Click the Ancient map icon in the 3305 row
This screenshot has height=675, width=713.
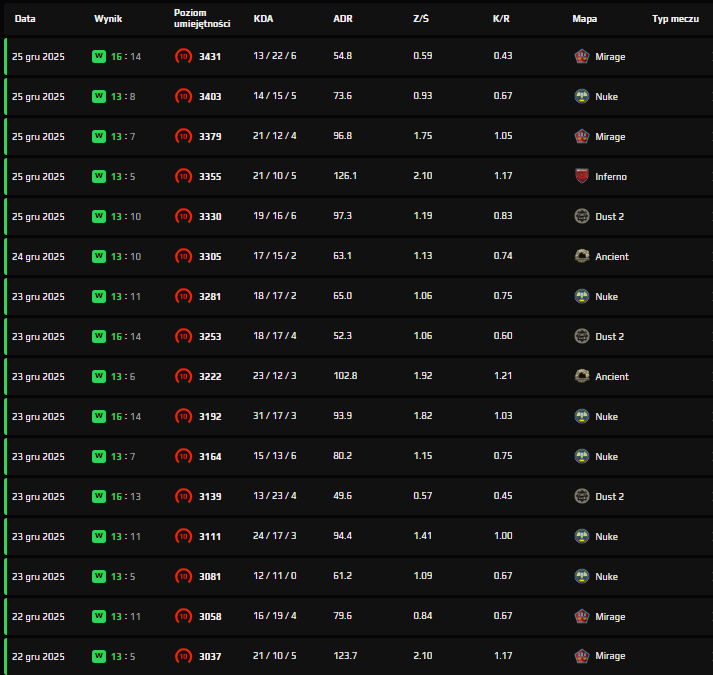[582, 257]
